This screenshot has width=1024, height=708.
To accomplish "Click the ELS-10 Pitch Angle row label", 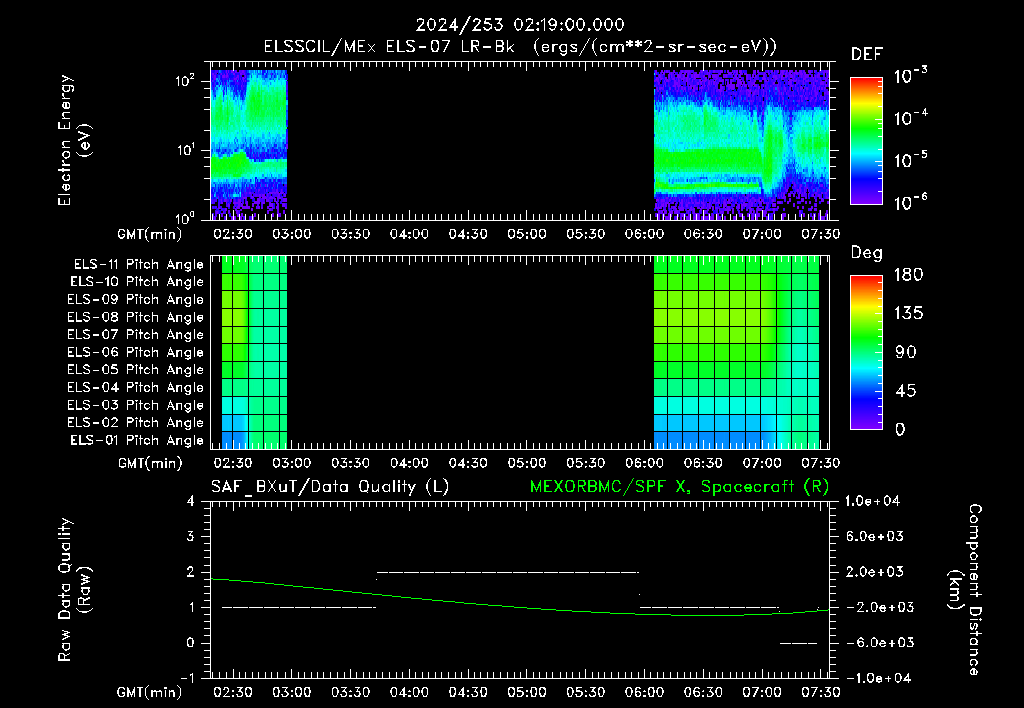I will pyautogui.click(x=137, y=282).
